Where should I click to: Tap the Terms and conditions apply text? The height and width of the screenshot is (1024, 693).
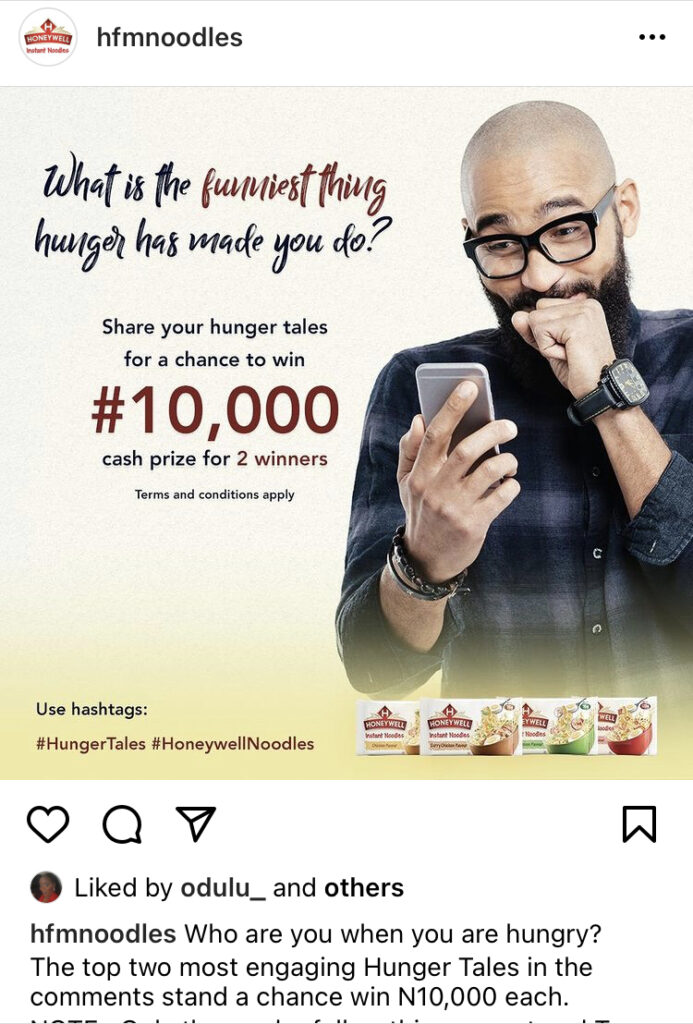(214, 494)
